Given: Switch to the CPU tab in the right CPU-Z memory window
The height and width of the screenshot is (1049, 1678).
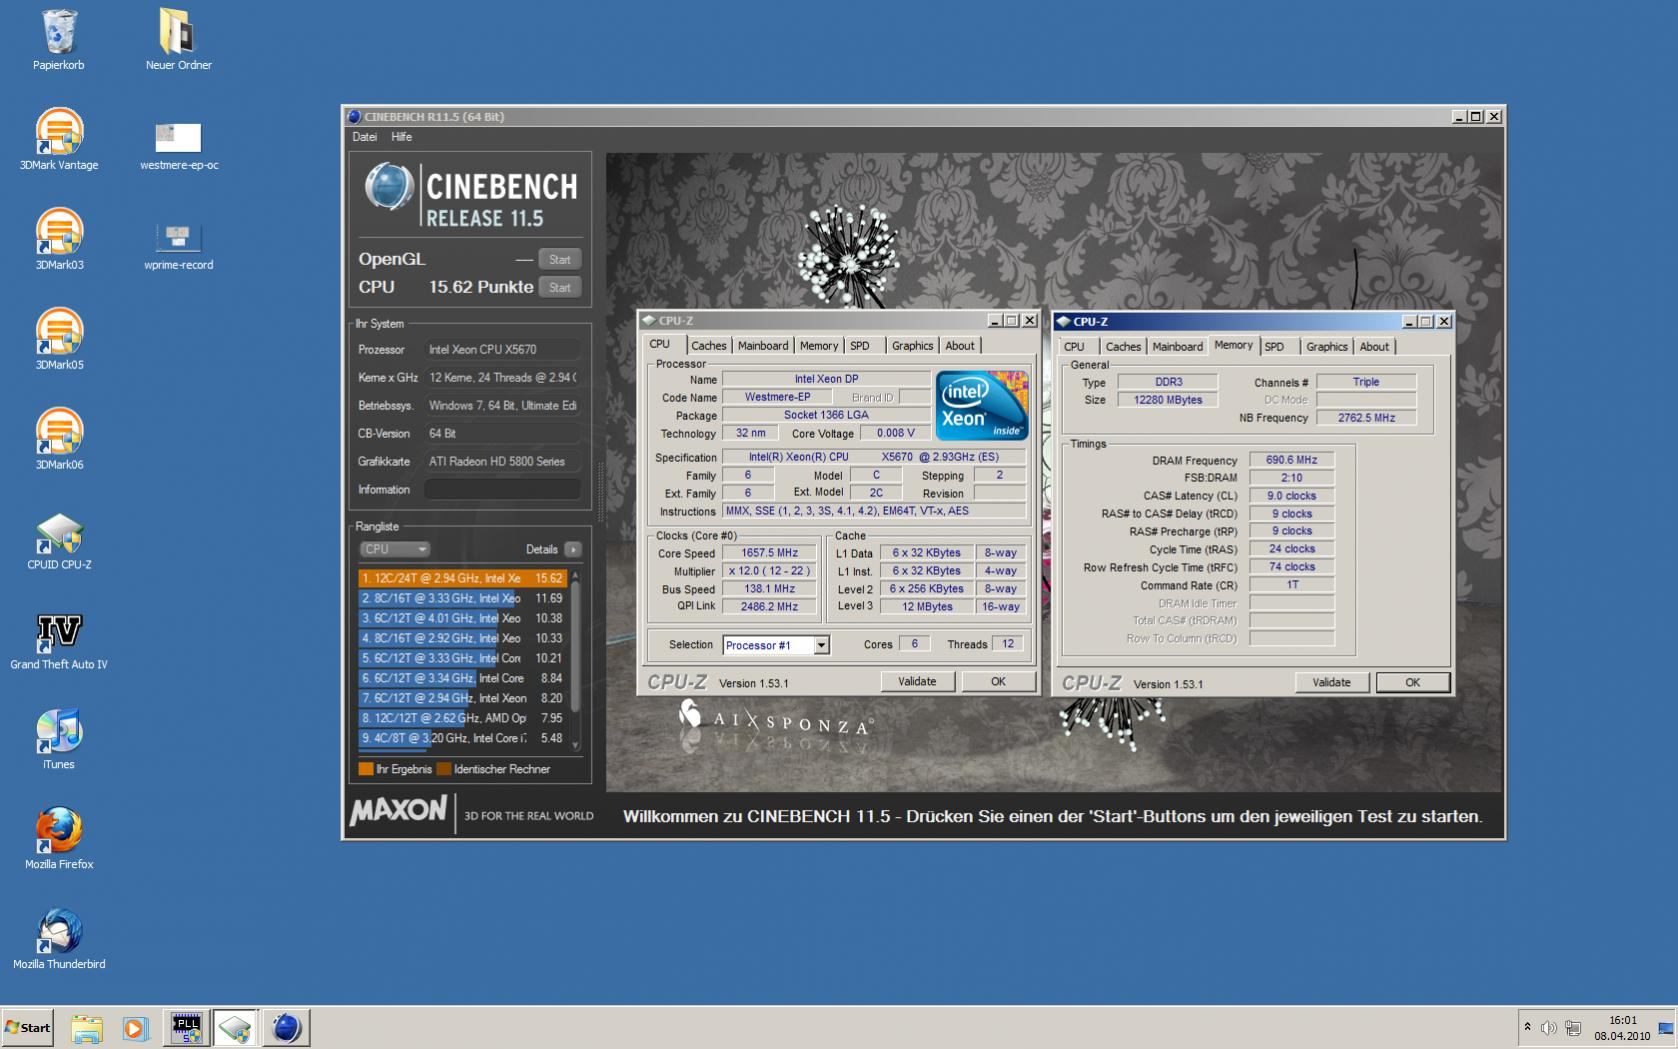Looking at the screenshot, I should click(x=1074, y=347).
